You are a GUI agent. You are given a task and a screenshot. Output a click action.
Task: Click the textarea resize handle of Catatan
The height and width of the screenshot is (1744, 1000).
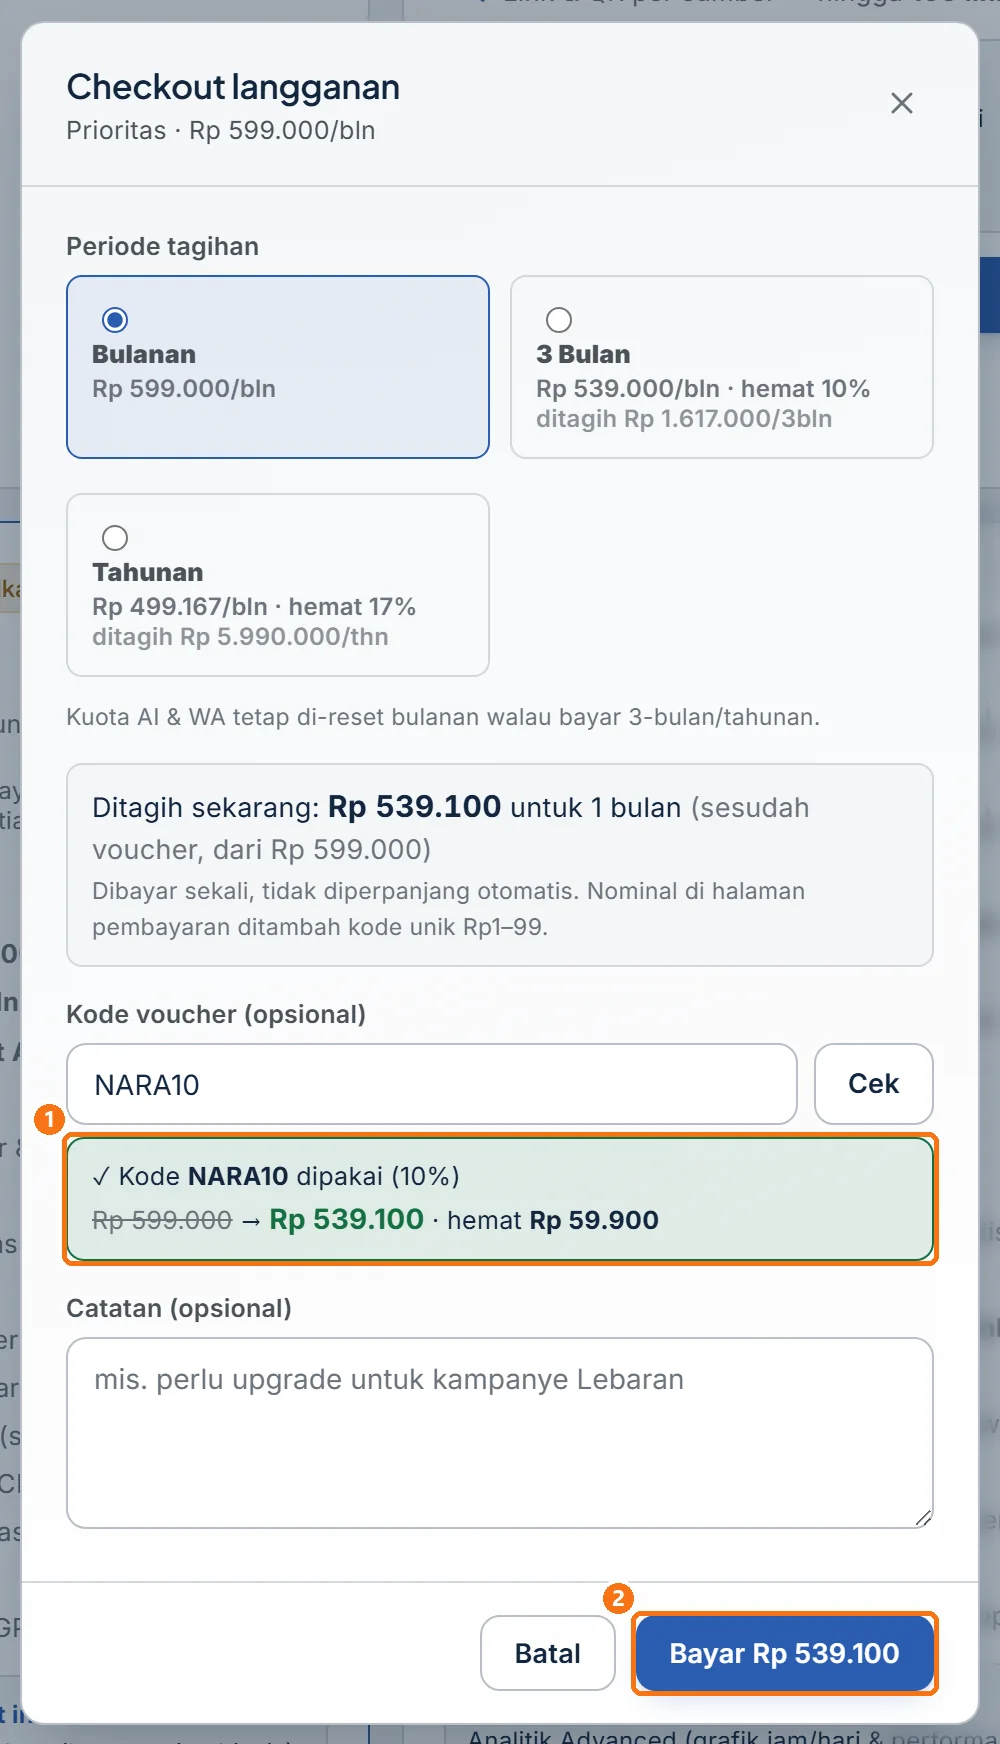pyautogui.click(x=923, y=1518)
